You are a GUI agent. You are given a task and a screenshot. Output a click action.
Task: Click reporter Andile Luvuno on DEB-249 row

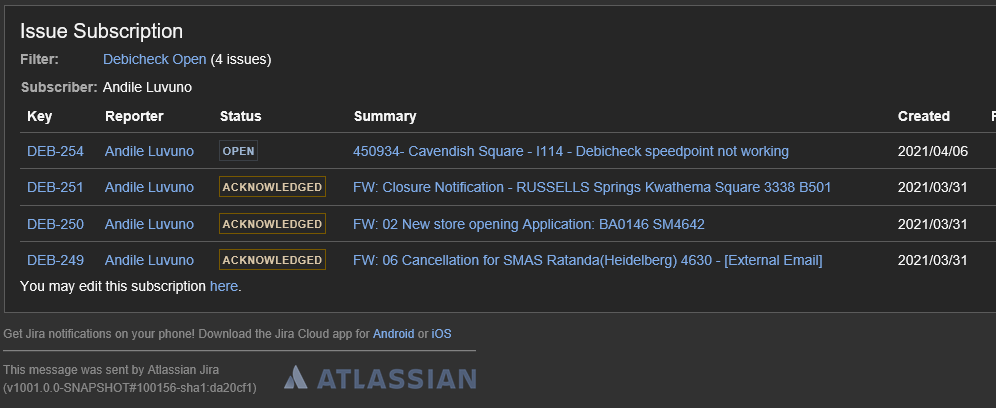tap(149, 260)
